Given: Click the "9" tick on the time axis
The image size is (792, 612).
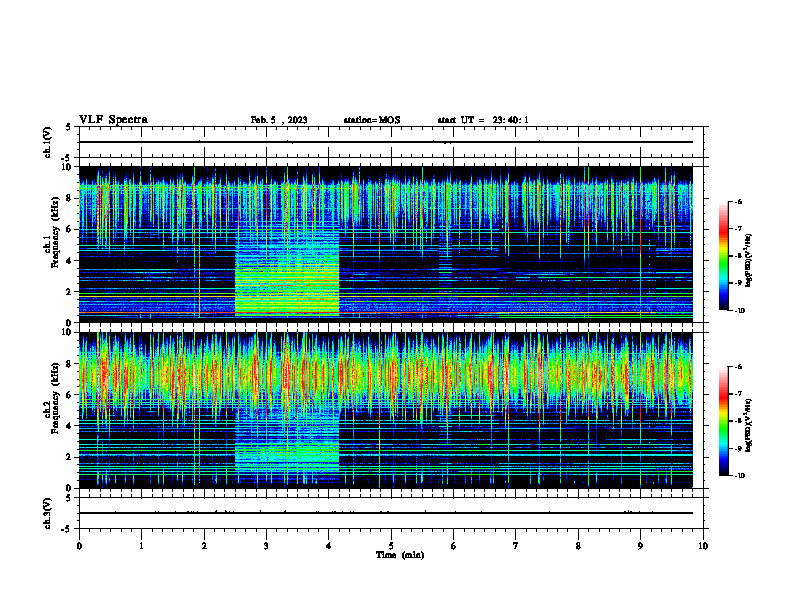Looking at the screenshot, I should (x=640, y=546).
